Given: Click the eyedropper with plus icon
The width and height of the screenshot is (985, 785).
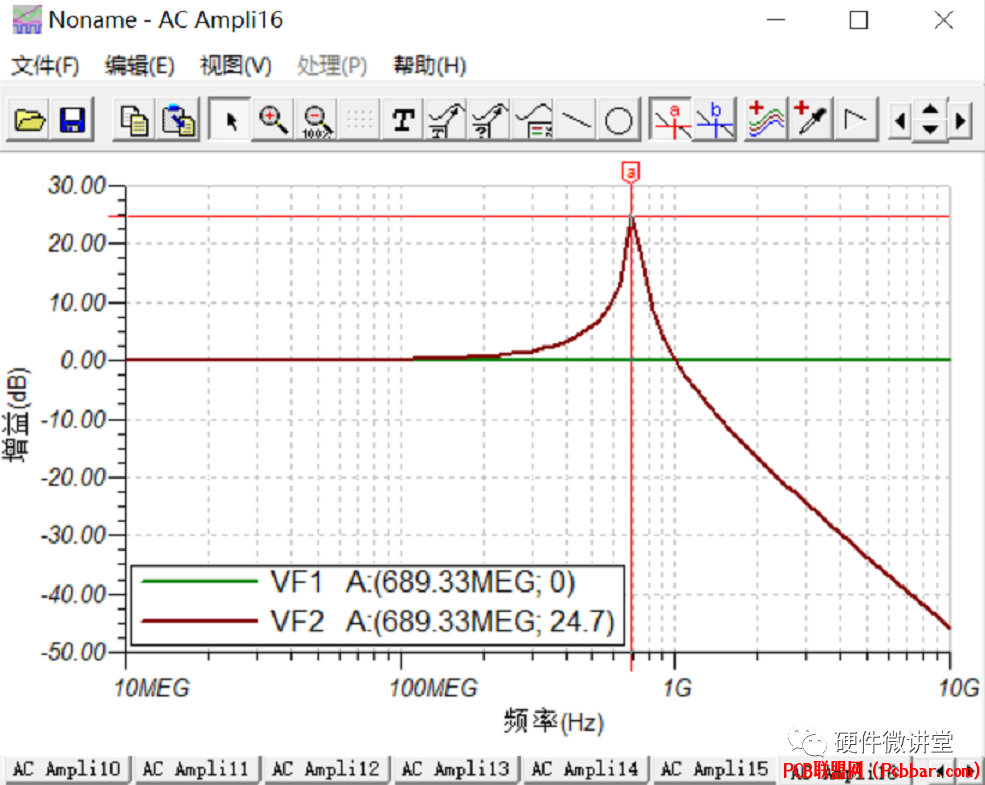Looking at the screenshot, I should tap(810, 119).
